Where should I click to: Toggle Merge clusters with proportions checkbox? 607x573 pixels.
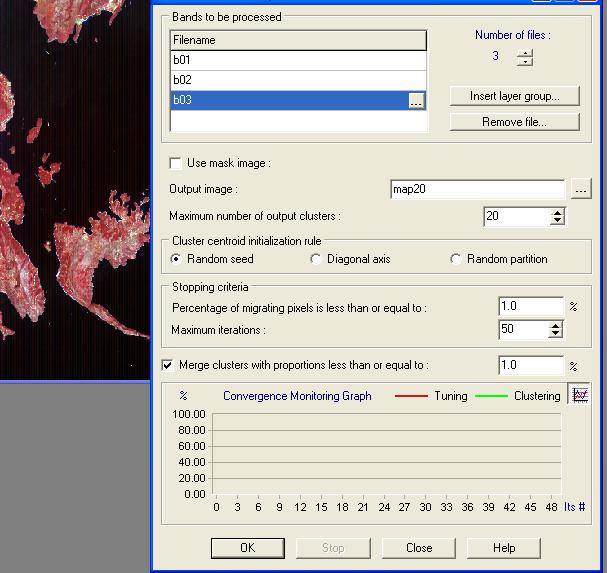[168, 365]
